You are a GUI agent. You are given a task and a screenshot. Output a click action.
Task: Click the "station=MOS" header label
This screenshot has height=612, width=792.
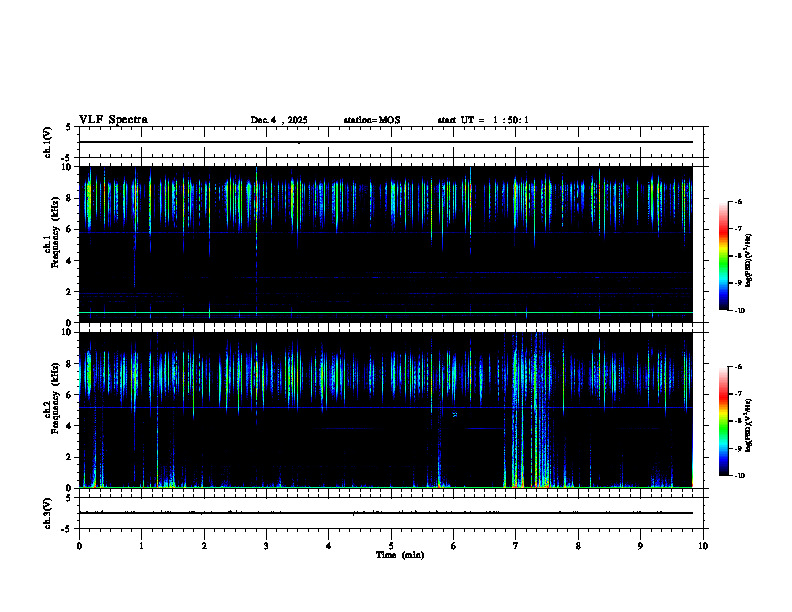pos(372,120)
